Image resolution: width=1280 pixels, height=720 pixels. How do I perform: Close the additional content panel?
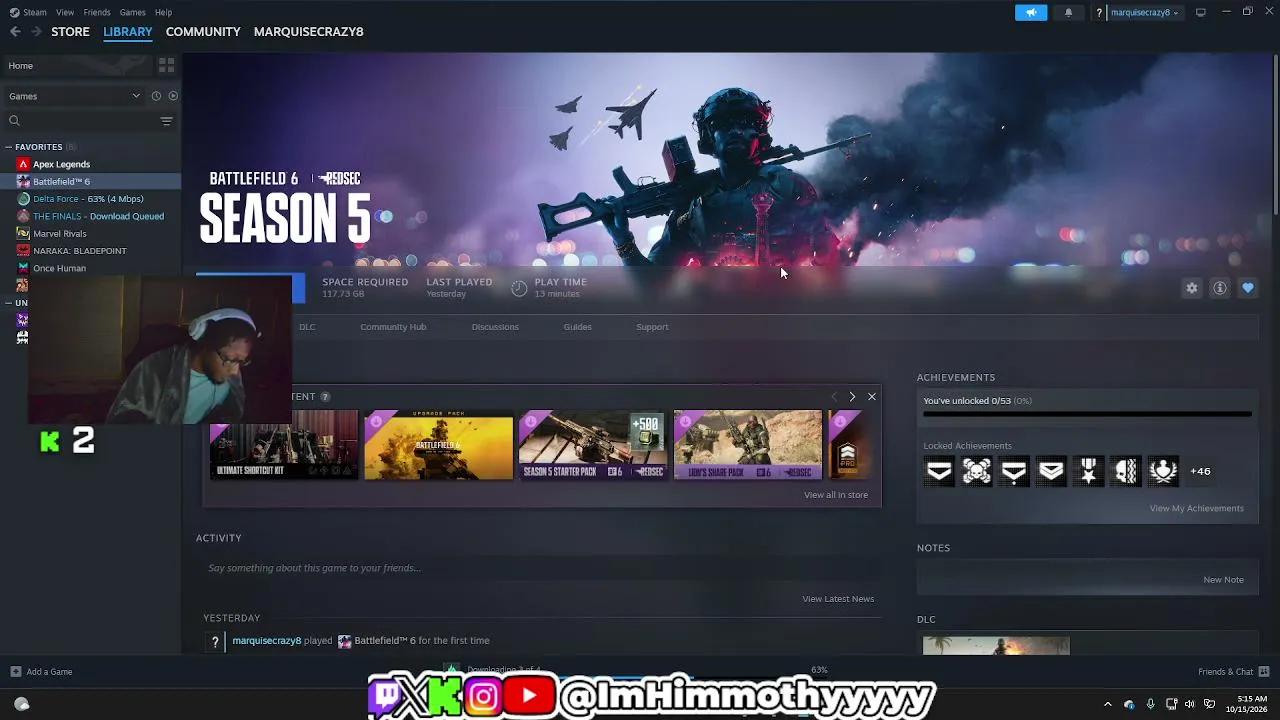872,397
